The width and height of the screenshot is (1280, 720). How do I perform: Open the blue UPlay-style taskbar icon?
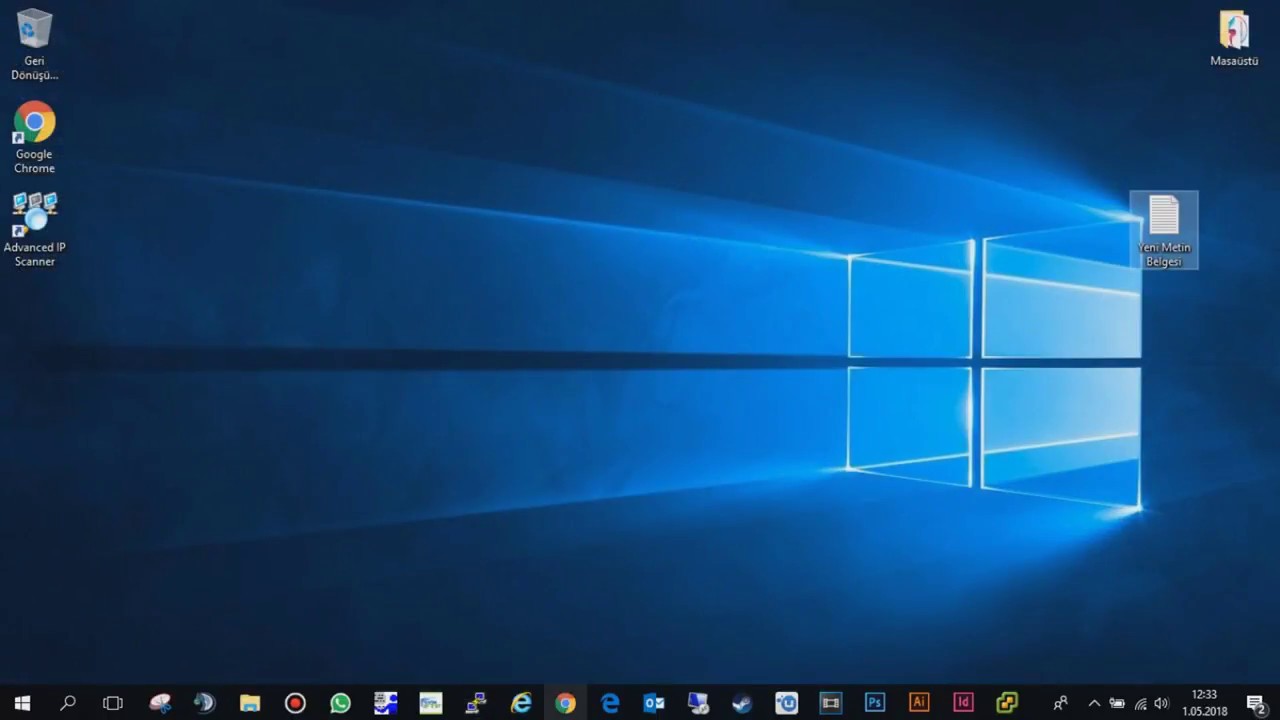point(787,703)
